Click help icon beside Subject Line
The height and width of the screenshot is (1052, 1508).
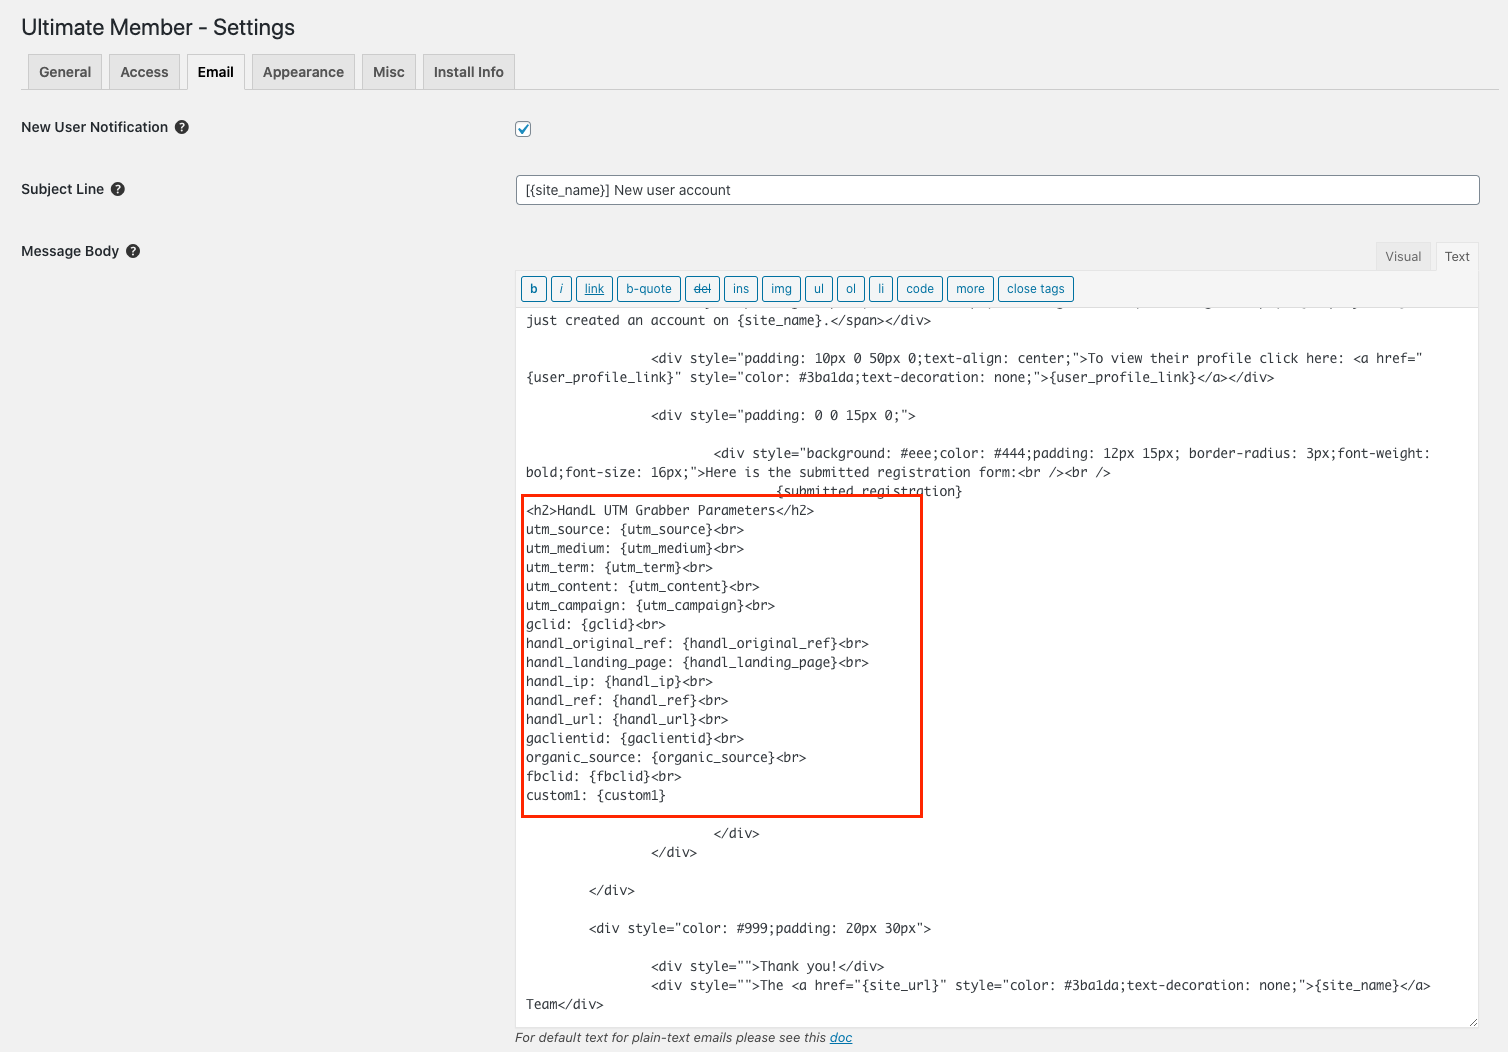click(118, 189)
